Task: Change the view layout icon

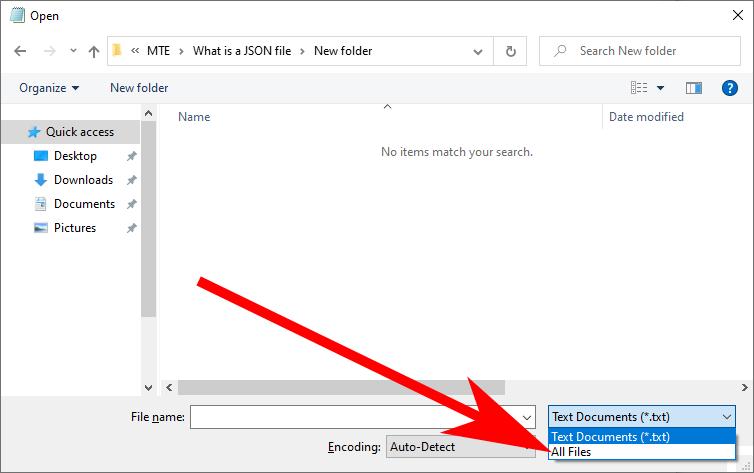Action: point(639,88)
